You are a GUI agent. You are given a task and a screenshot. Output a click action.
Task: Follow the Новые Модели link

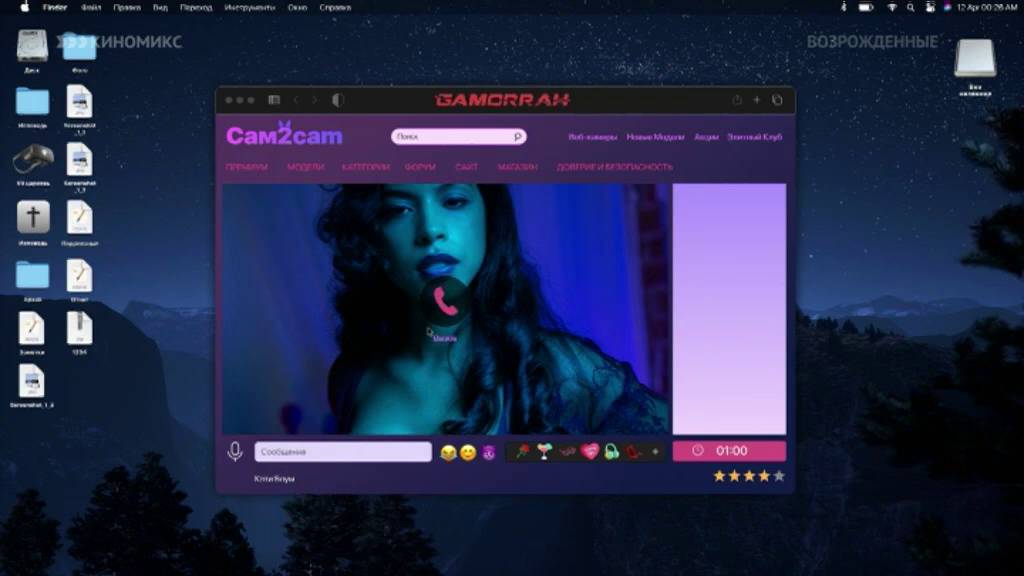point(655,137)
